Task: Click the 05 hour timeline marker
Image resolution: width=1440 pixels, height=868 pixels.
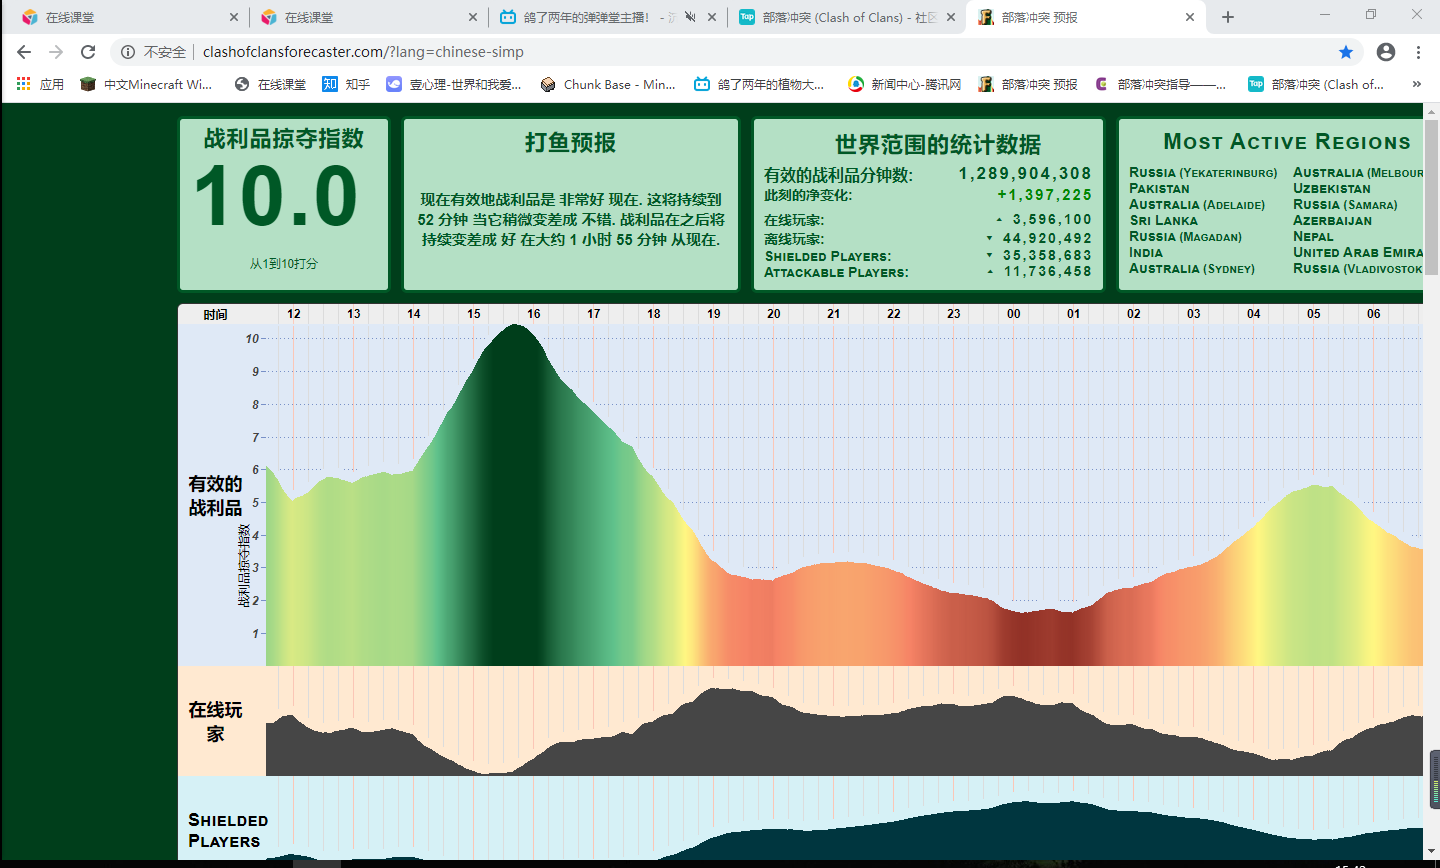Action: coord(1314,314)
